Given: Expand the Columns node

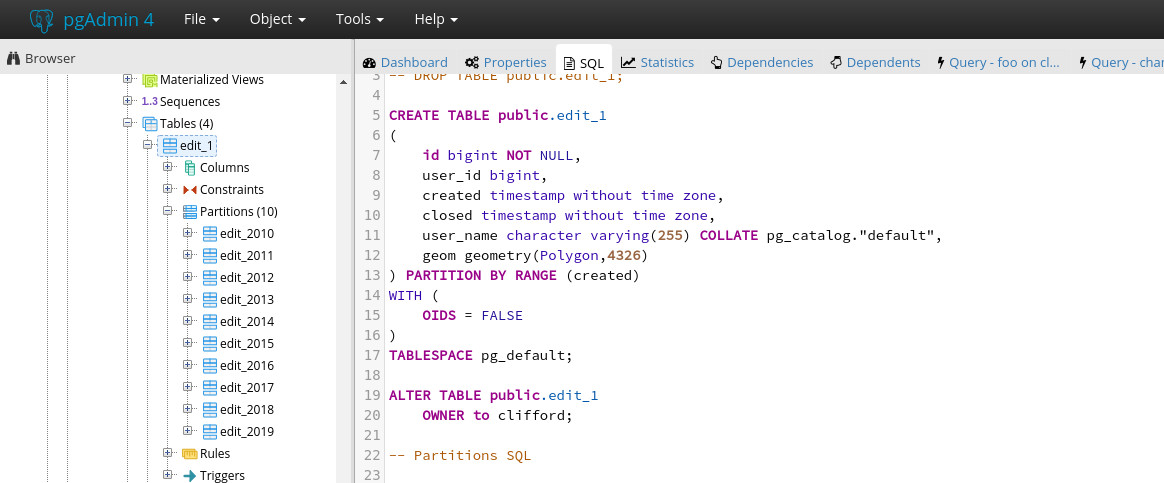Looking at the screenshot, I should click(168, 167).
